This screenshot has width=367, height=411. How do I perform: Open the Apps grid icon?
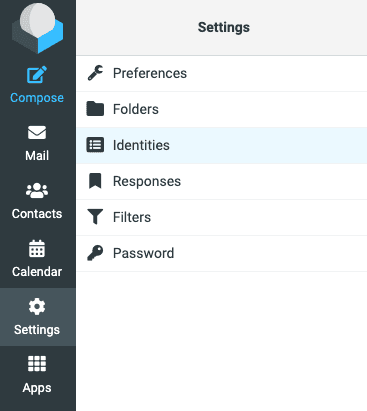click(37, 364)
